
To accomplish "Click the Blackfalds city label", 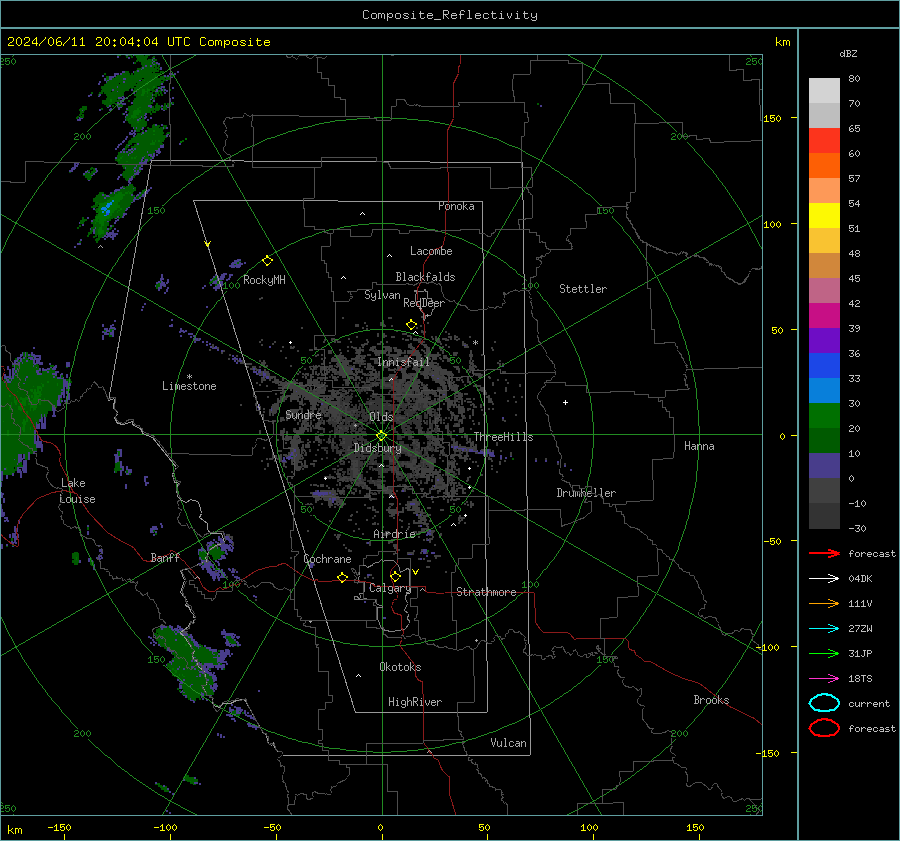I will click(x=425, y=277).
